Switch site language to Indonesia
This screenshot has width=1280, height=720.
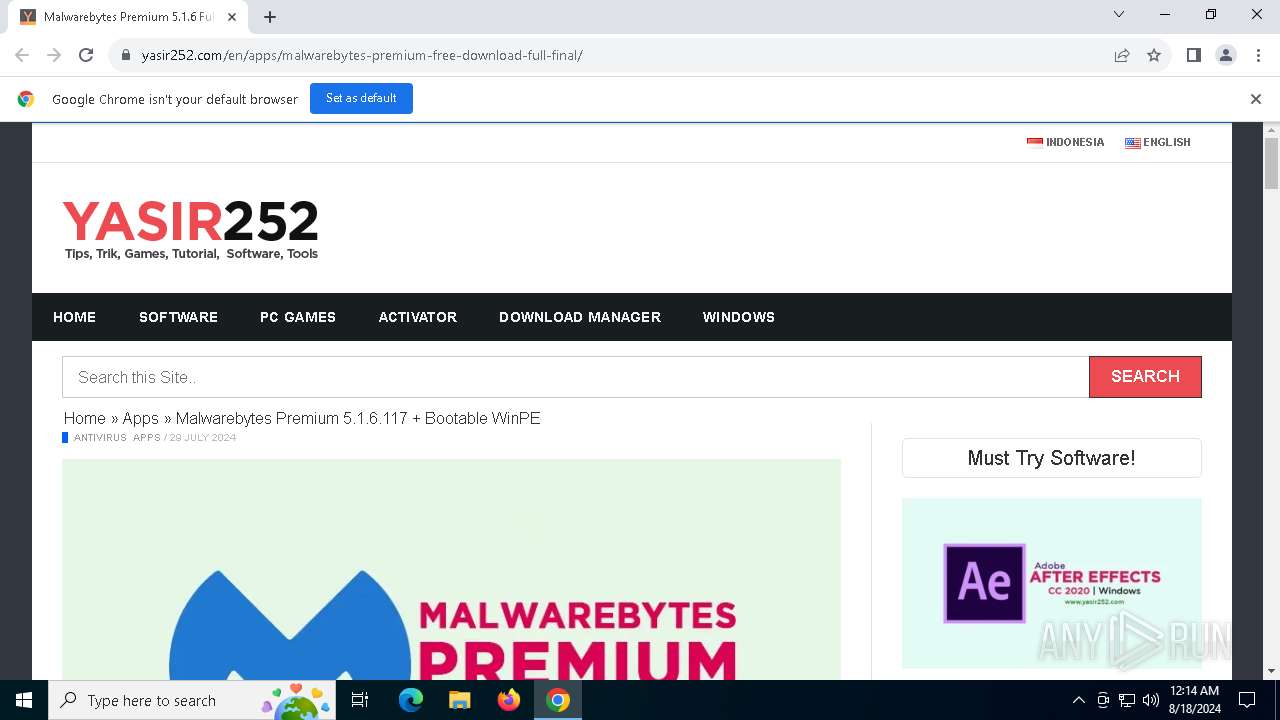(1066, 142)
